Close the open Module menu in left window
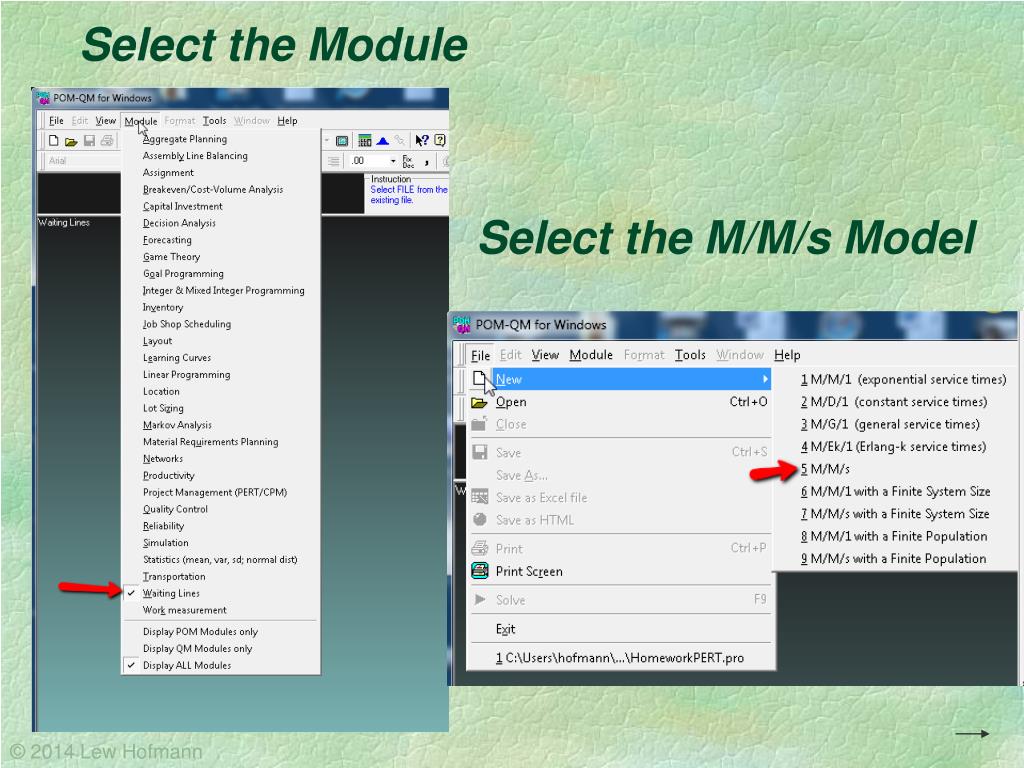The width and height of the screenshot is (1024, 768). (141, 121)
